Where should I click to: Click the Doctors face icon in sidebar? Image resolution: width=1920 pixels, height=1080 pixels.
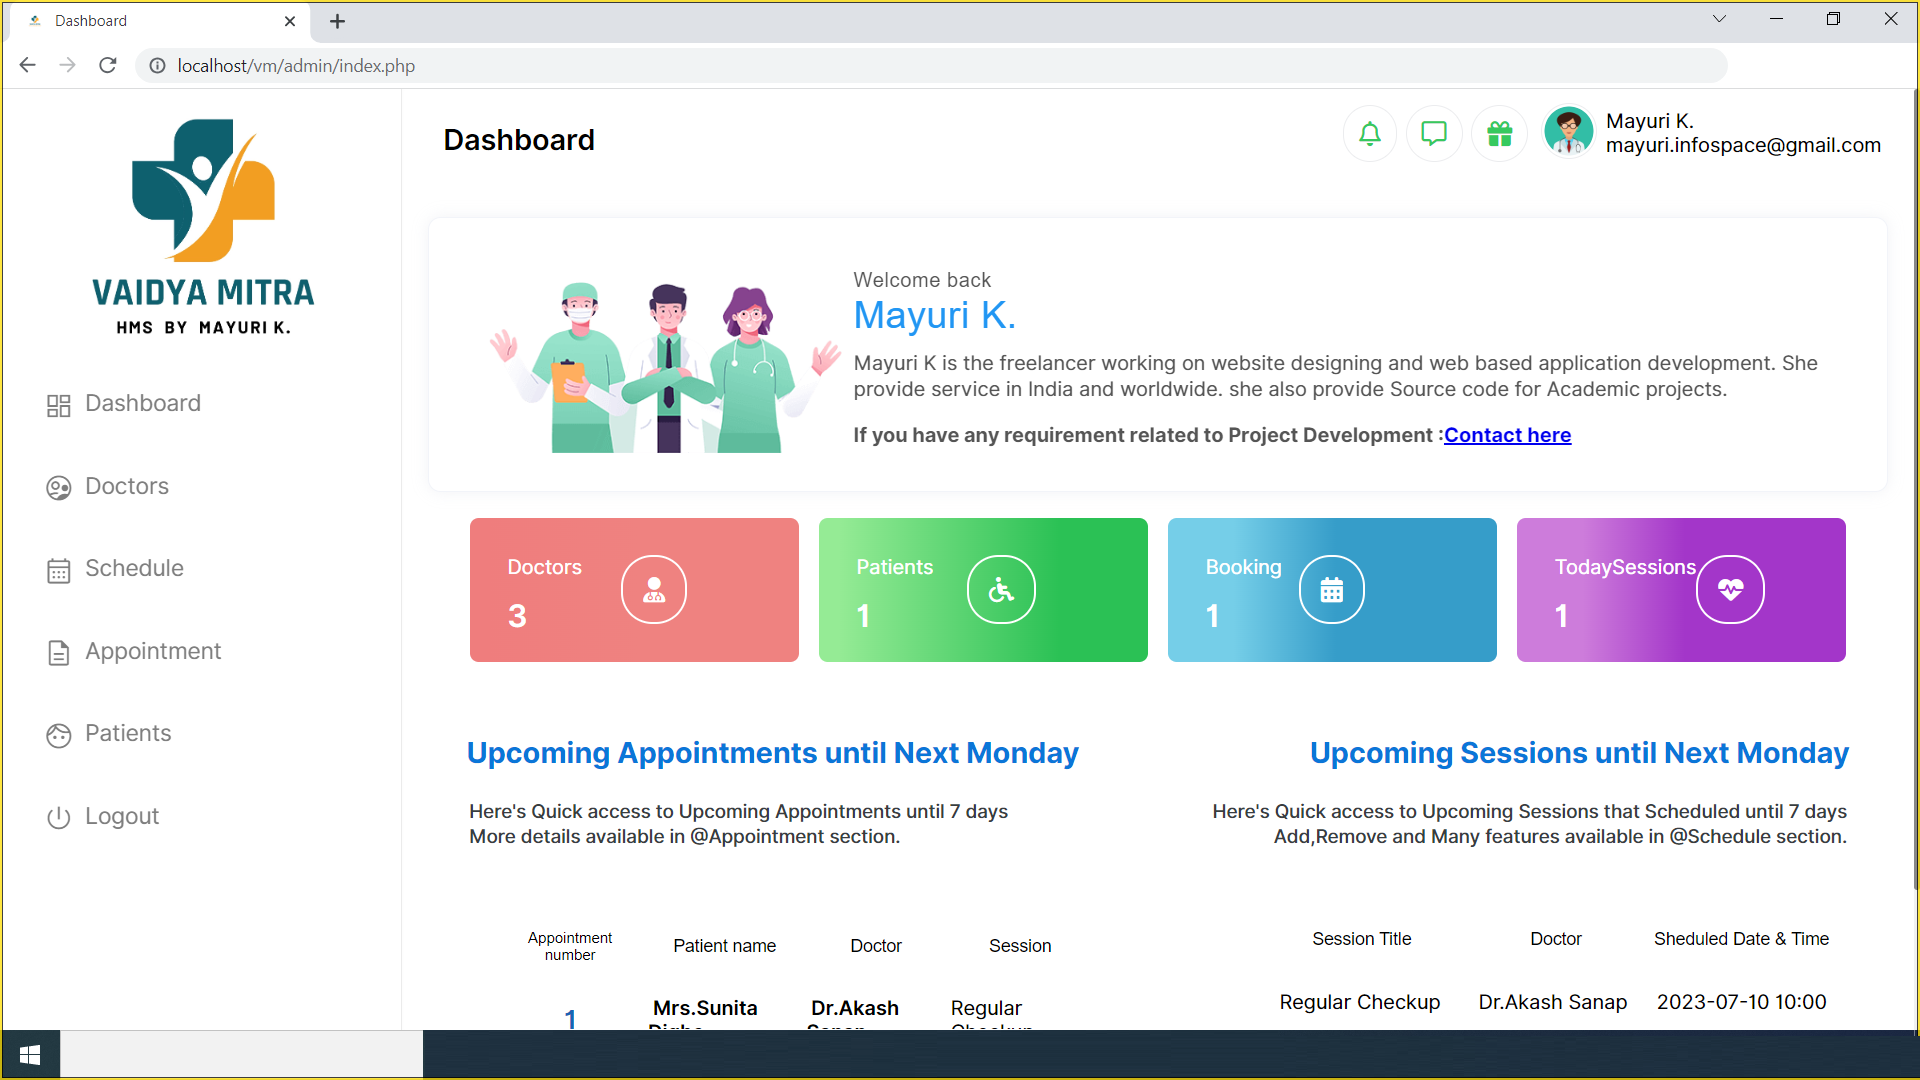[59, 488]
